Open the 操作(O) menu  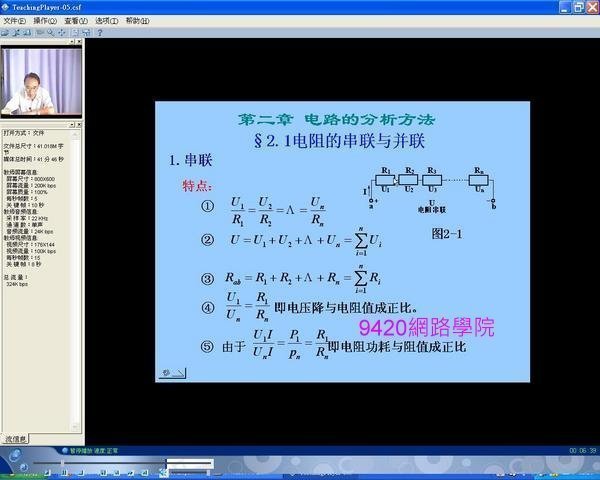45,20
